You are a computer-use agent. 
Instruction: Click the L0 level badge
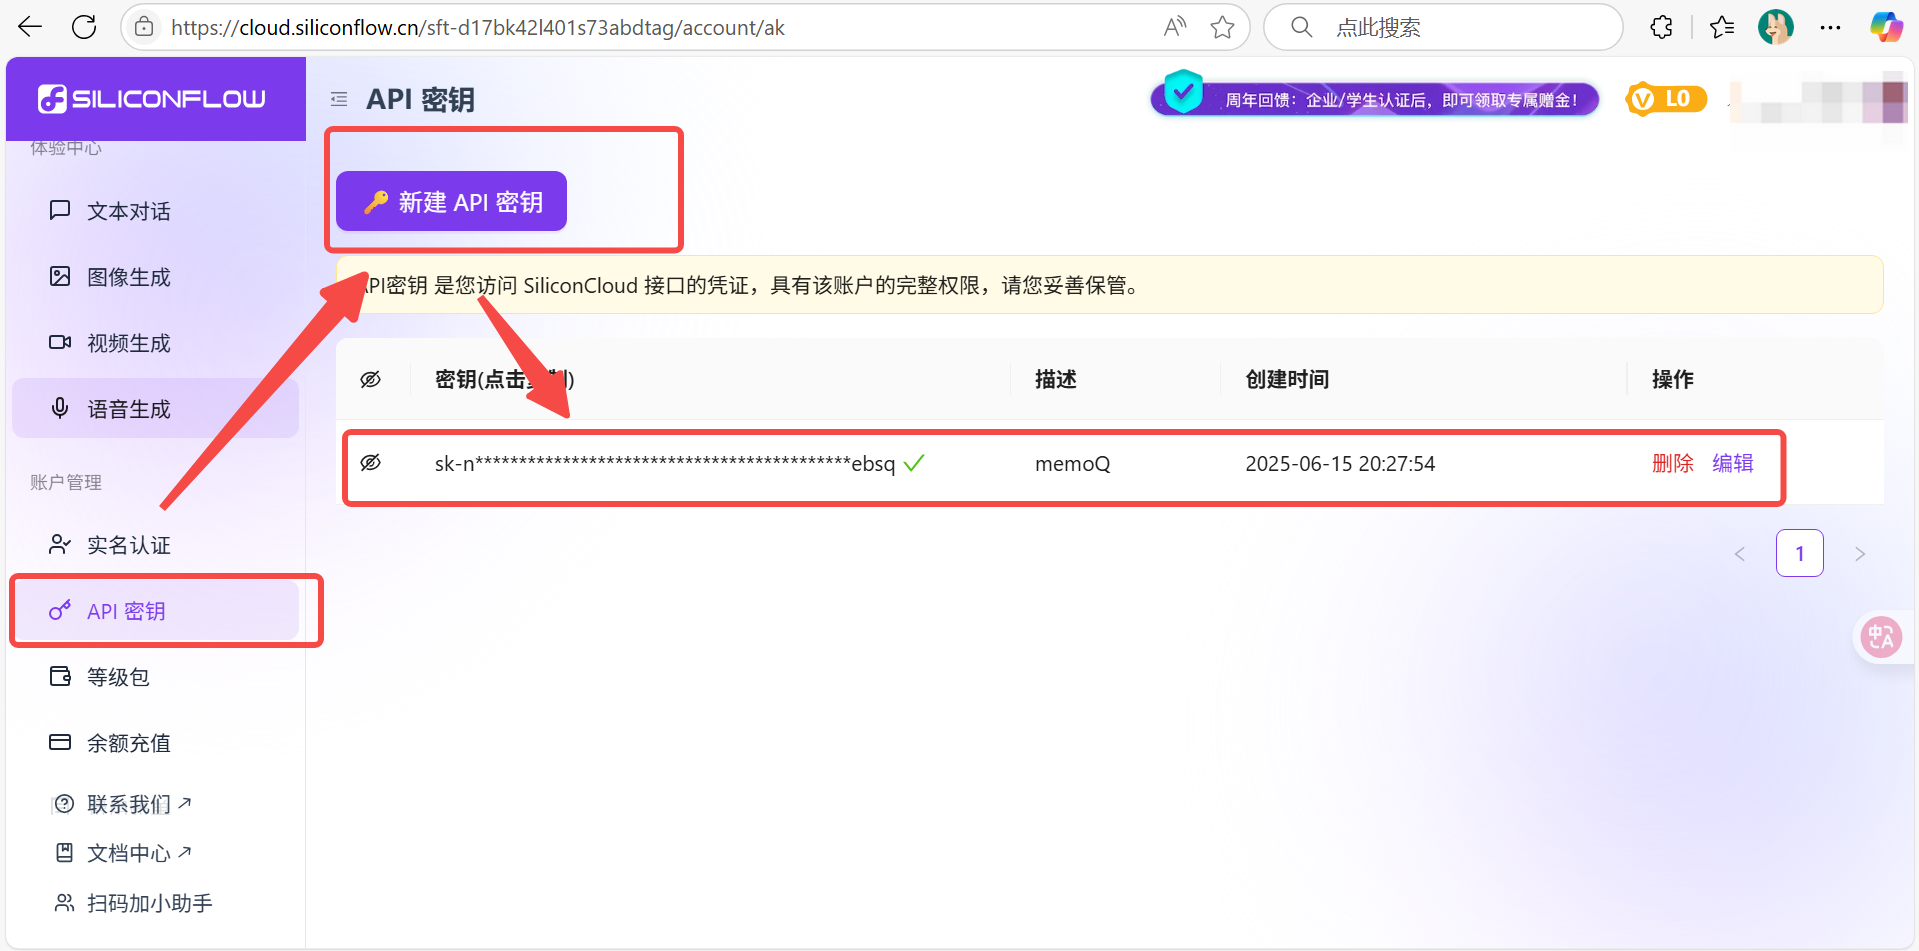coord(1665,99)
